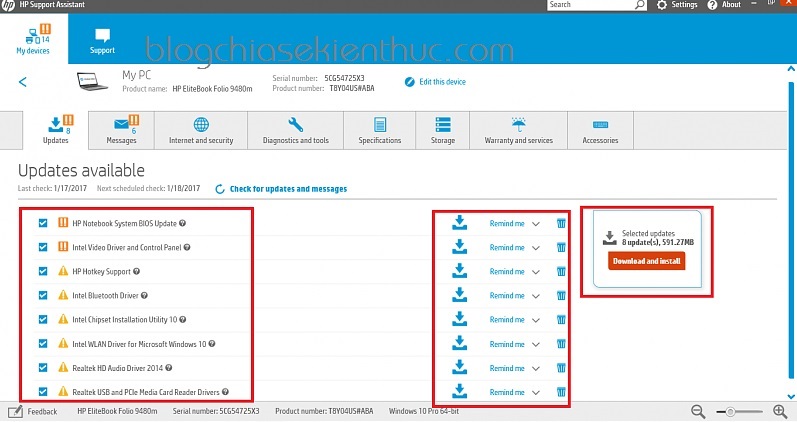Expand Remind me options for BIOS Update

tap(536, 224)
